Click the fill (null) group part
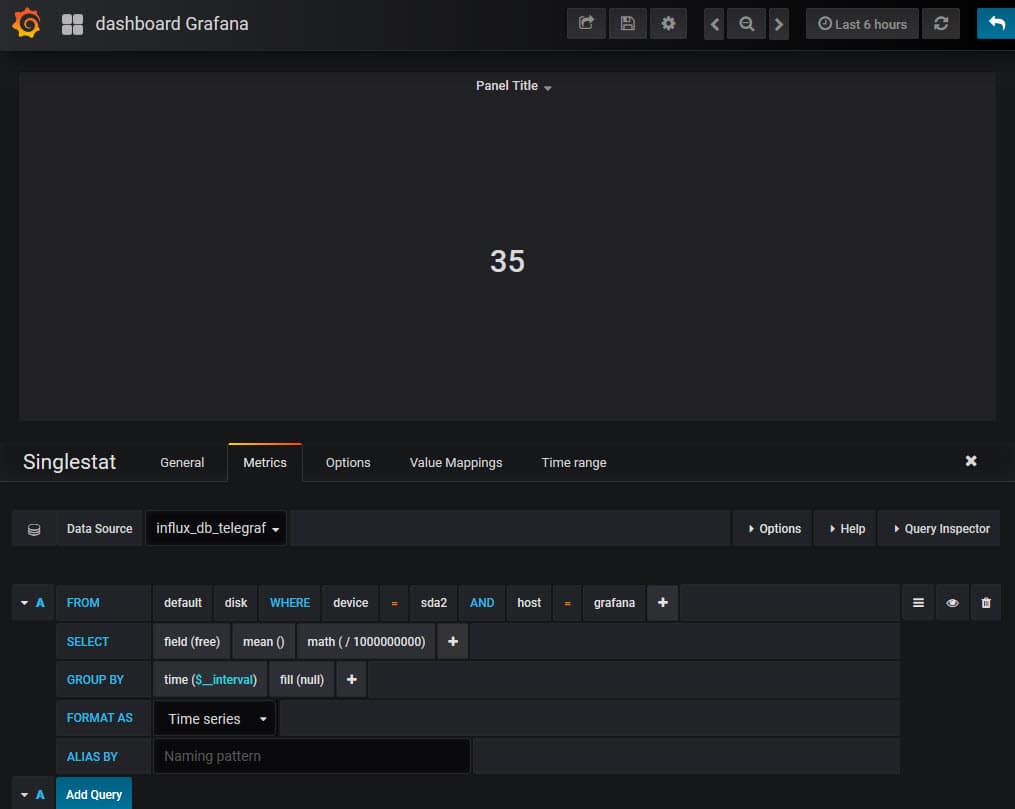 pyautogui.click(x=302, y=680)
